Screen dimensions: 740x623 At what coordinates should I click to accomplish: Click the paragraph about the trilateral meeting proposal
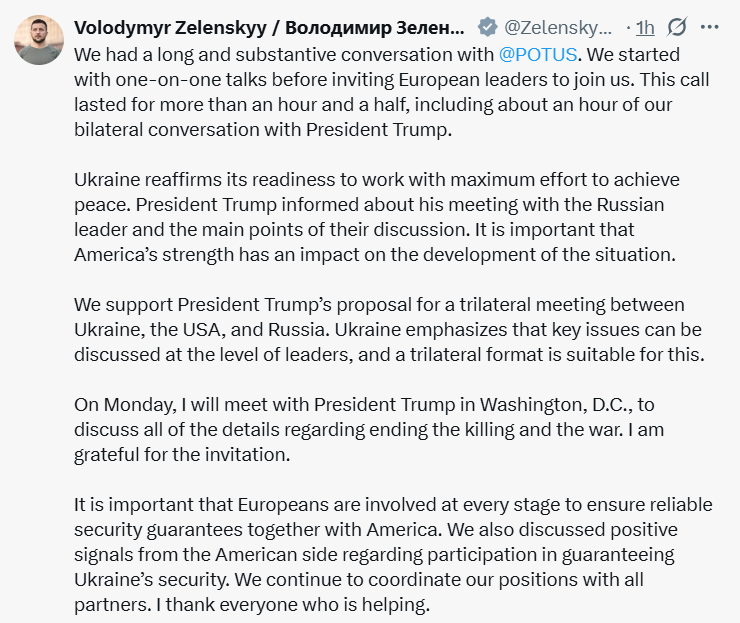(x=389, y=329)
